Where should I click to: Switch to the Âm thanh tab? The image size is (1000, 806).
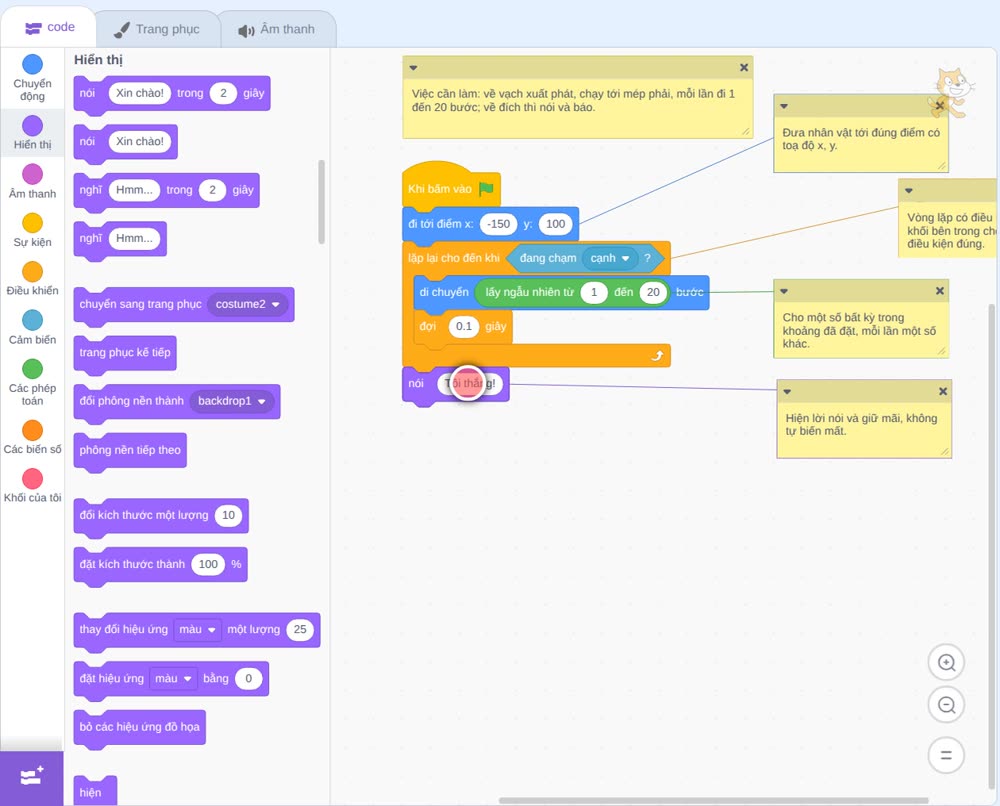tap(277, 29)
